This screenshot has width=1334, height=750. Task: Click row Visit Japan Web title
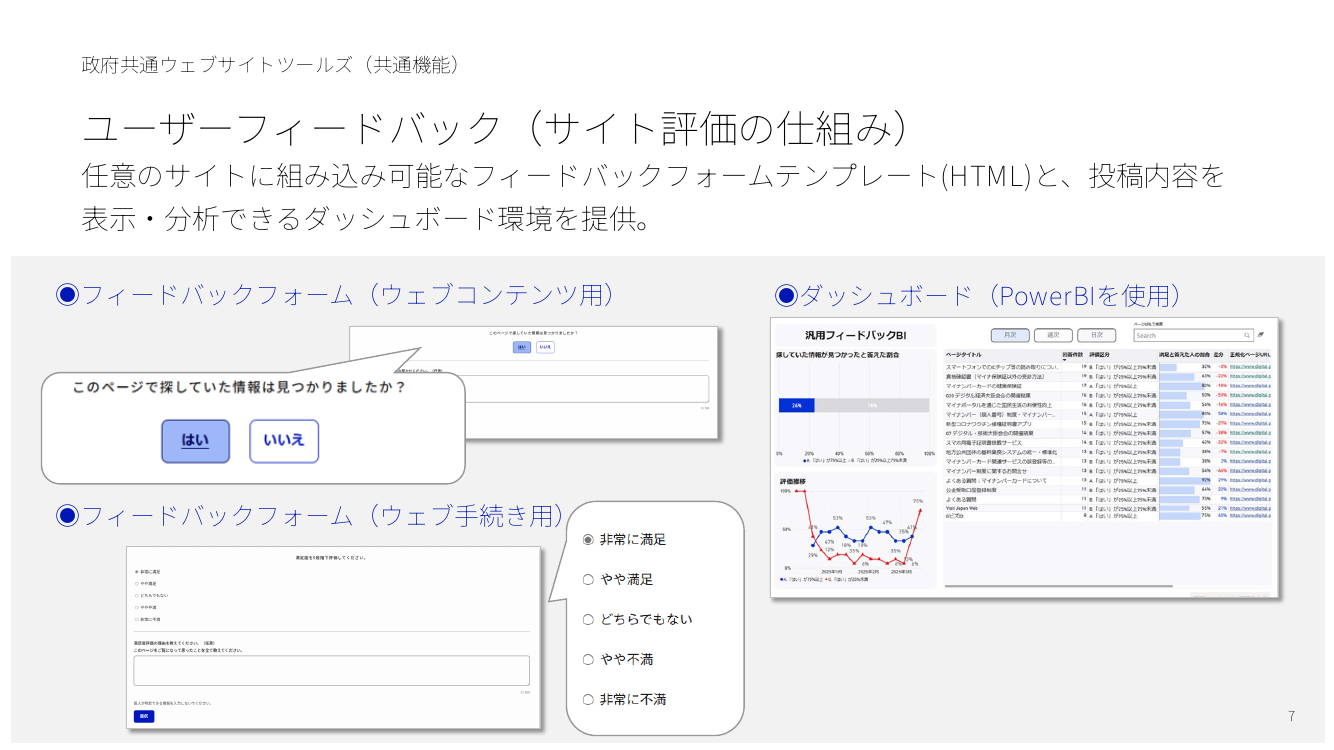pyautogui.click(x=962, y=508)
